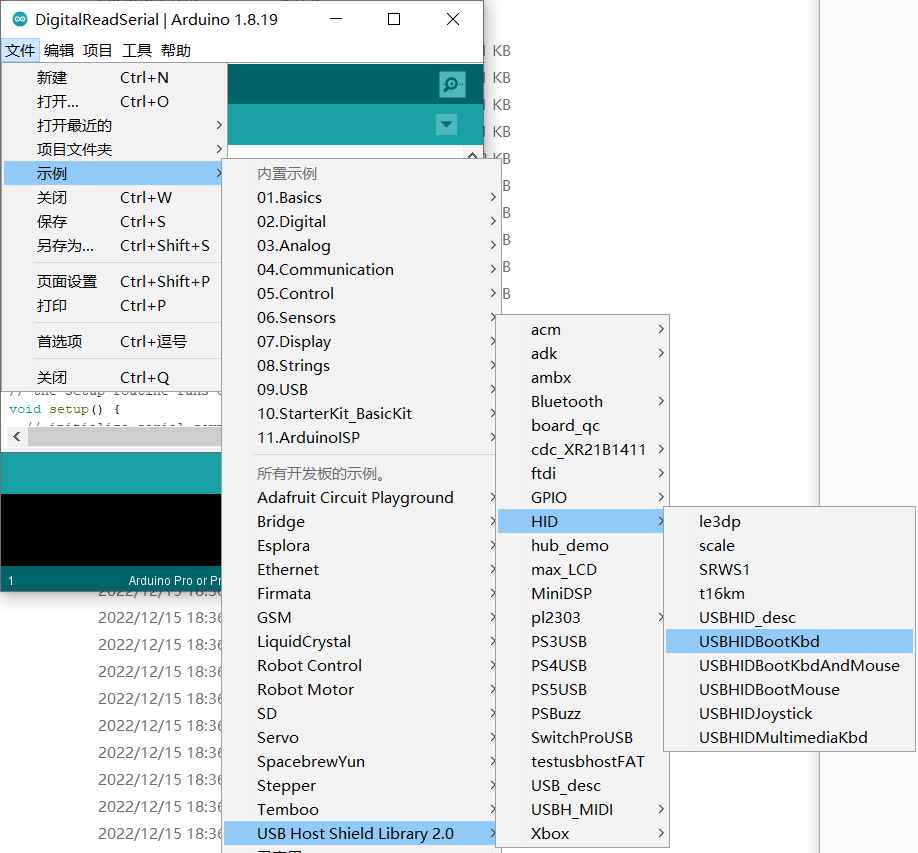This screenshot has width=918, height=853.
Task: Open 11.ArduinoISP examples
Action: tap(361, 438)
